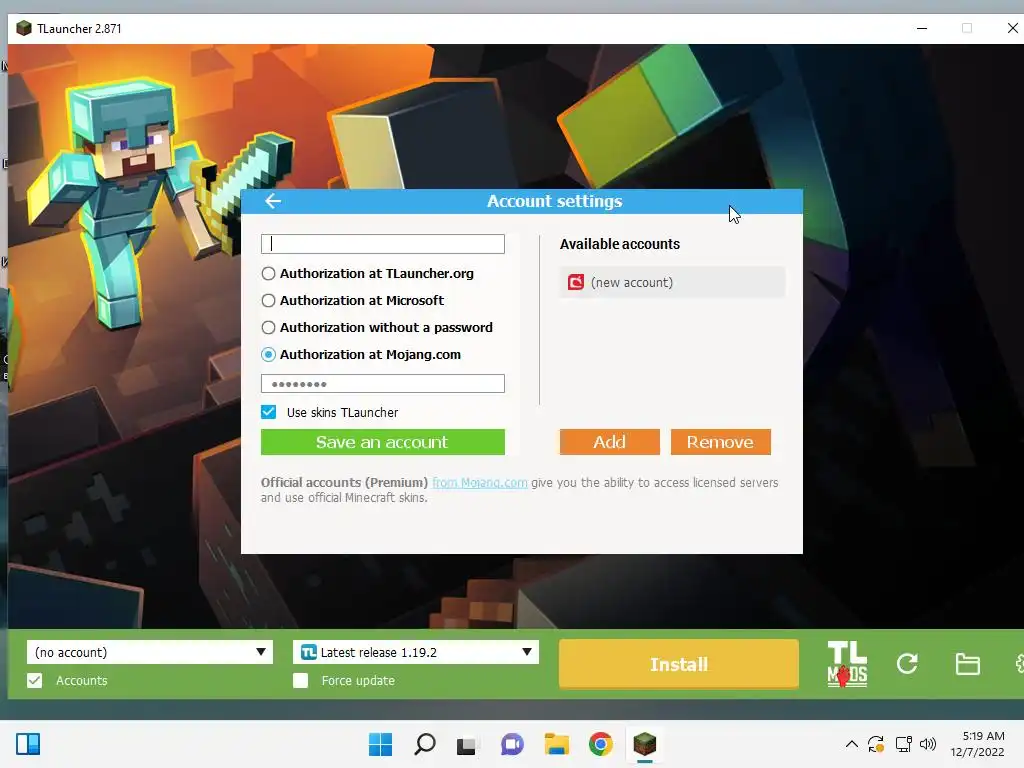Open the Widgets icon in the taskbar
Viewport: 1024px width, 768px height.
[28, 744]
